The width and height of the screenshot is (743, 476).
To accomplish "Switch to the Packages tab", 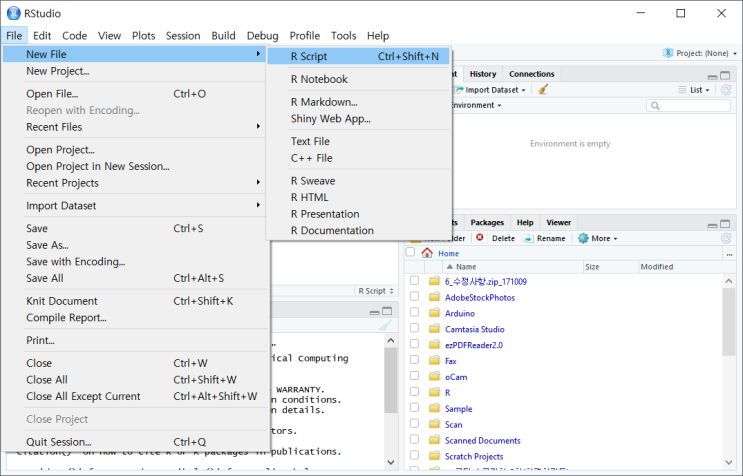I will pyautogui.click(x=487, y=222).
